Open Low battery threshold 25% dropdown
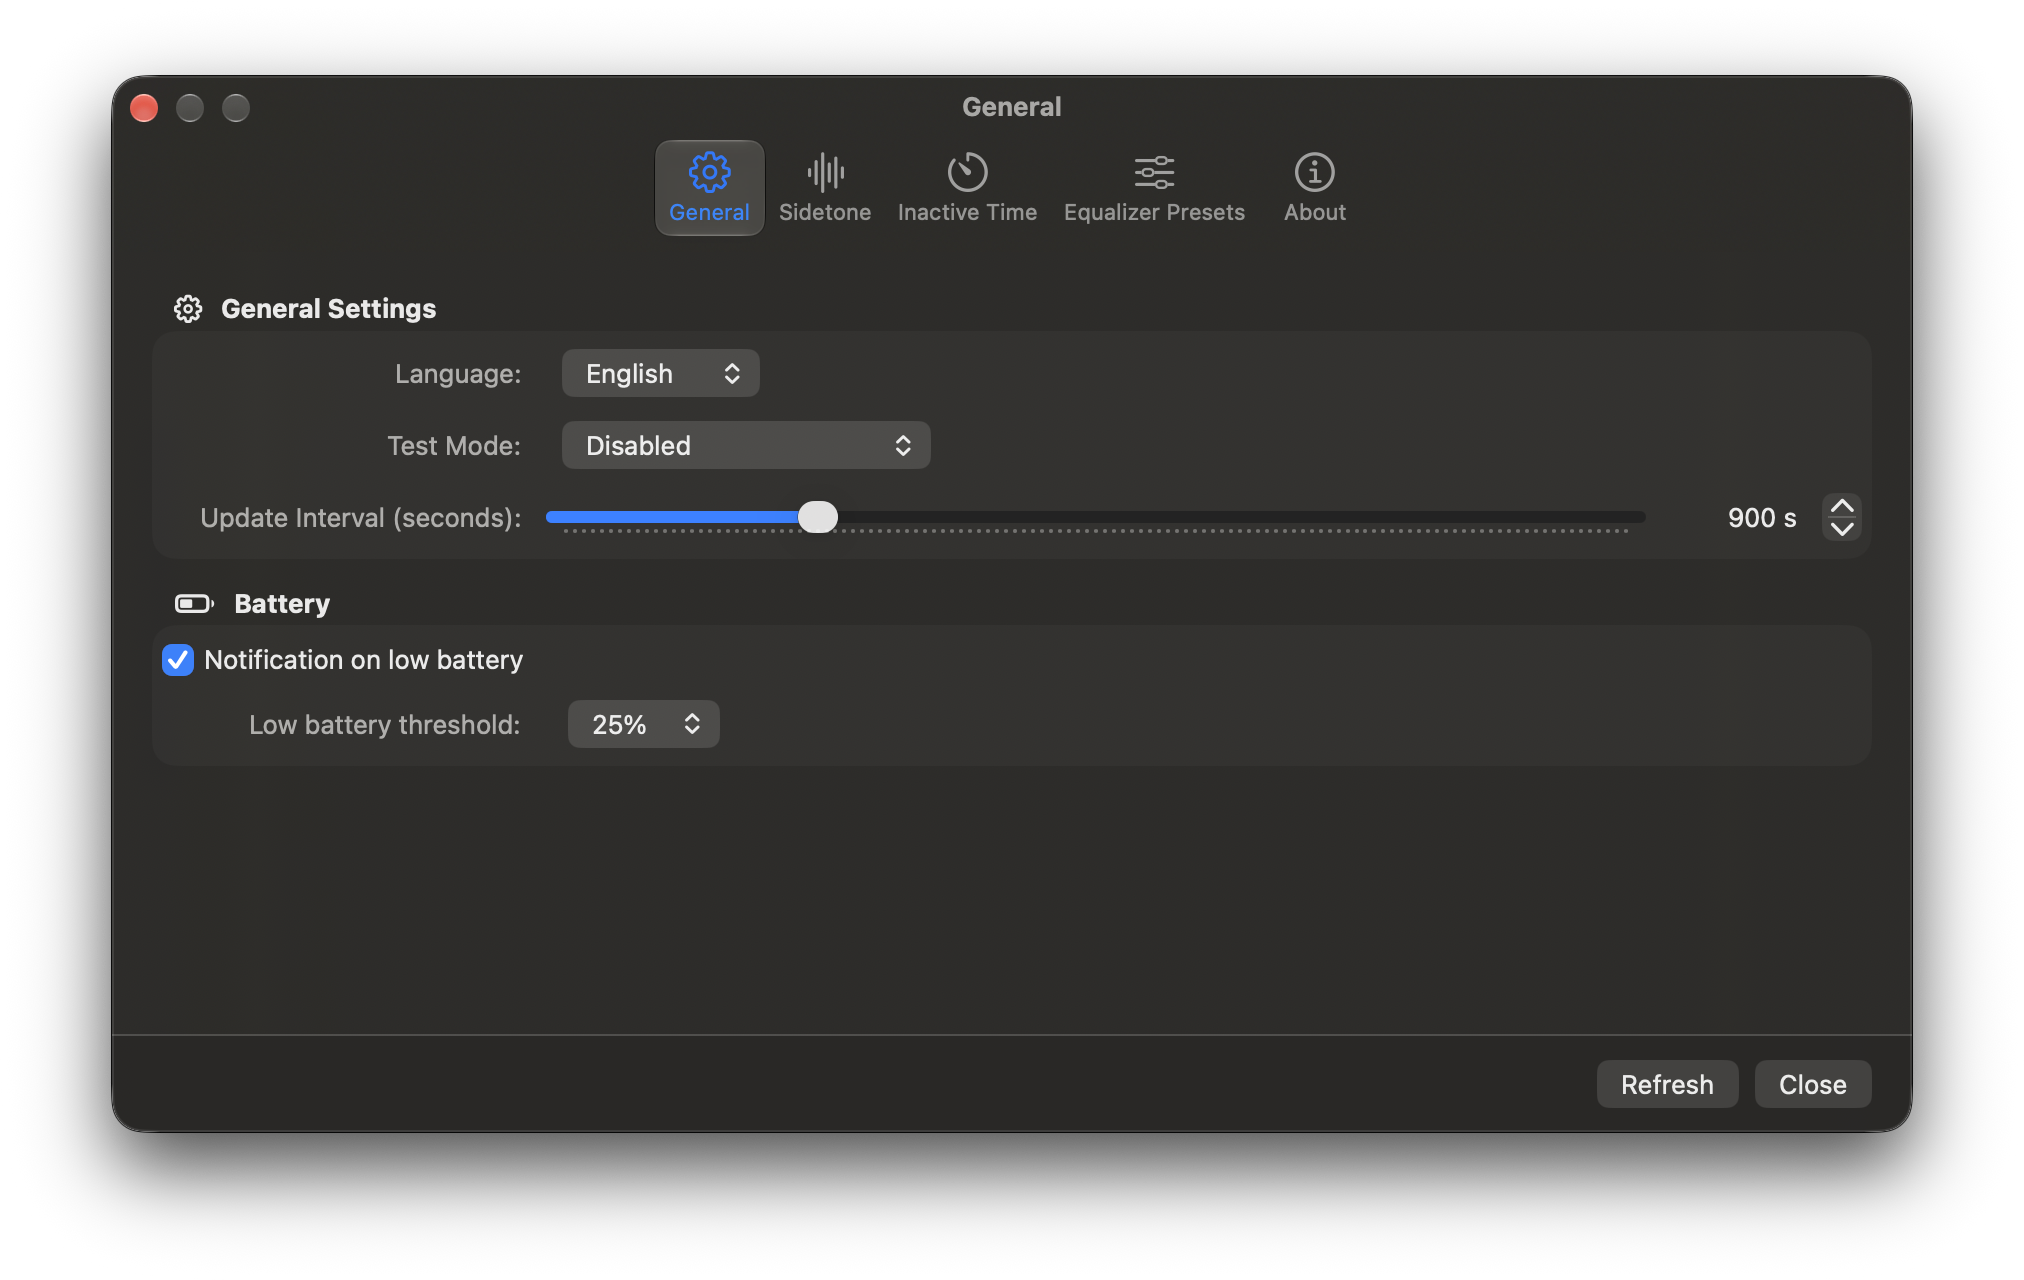 pyautogui.click(x=643, y=724)
